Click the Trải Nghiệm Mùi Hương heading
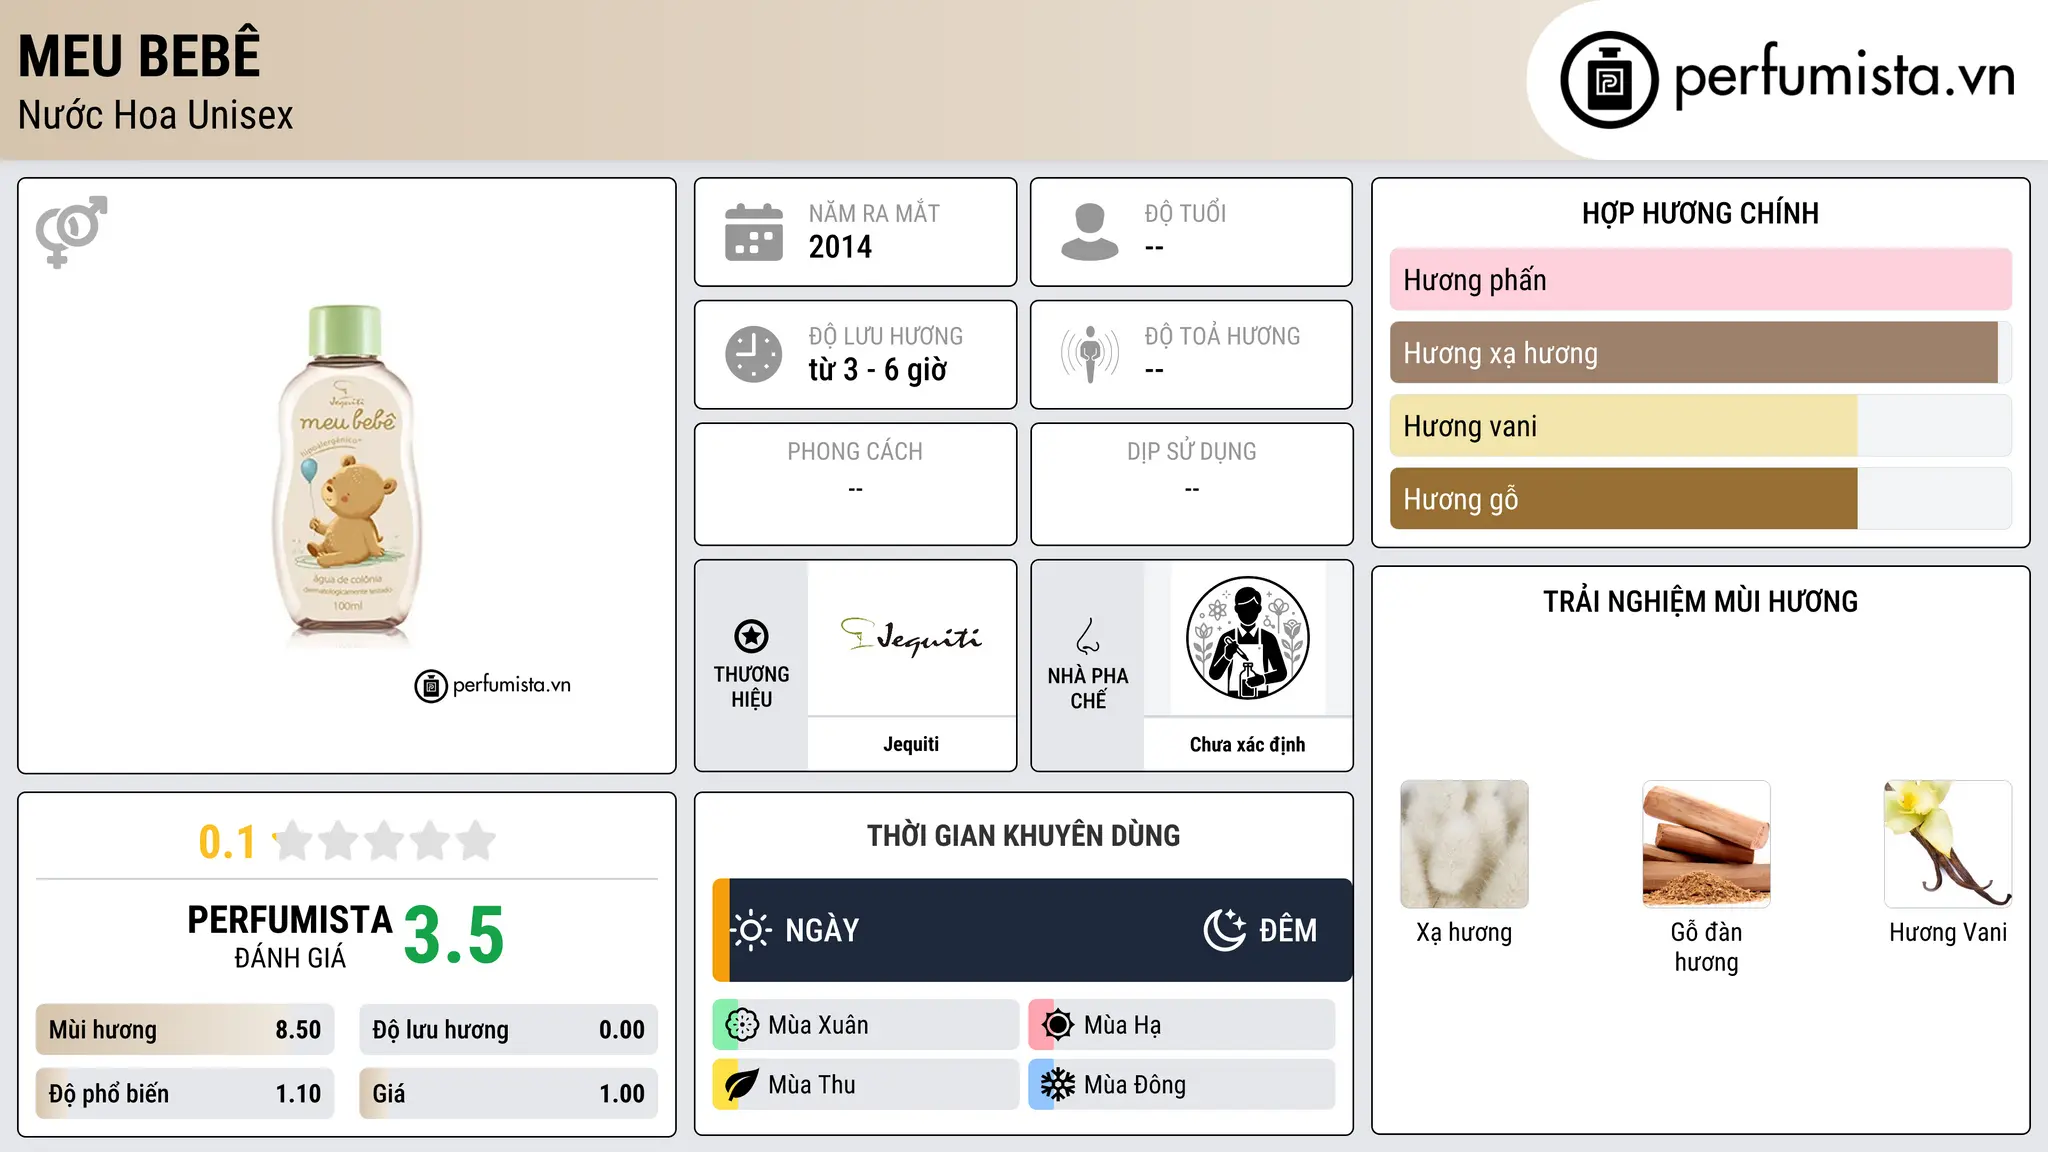This screenshot has width=2048, height=1152. [1700, 601]
